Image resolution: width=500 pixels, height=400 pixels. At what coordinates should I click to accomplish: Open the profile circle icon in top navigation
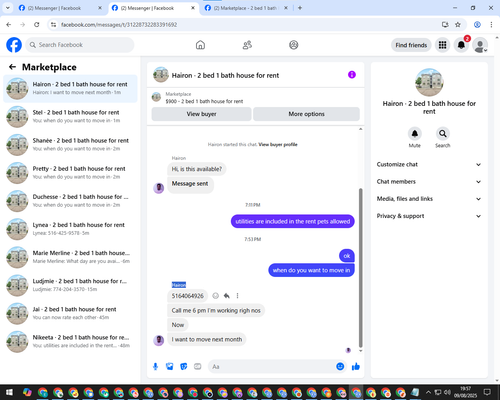tap(294, 45)
